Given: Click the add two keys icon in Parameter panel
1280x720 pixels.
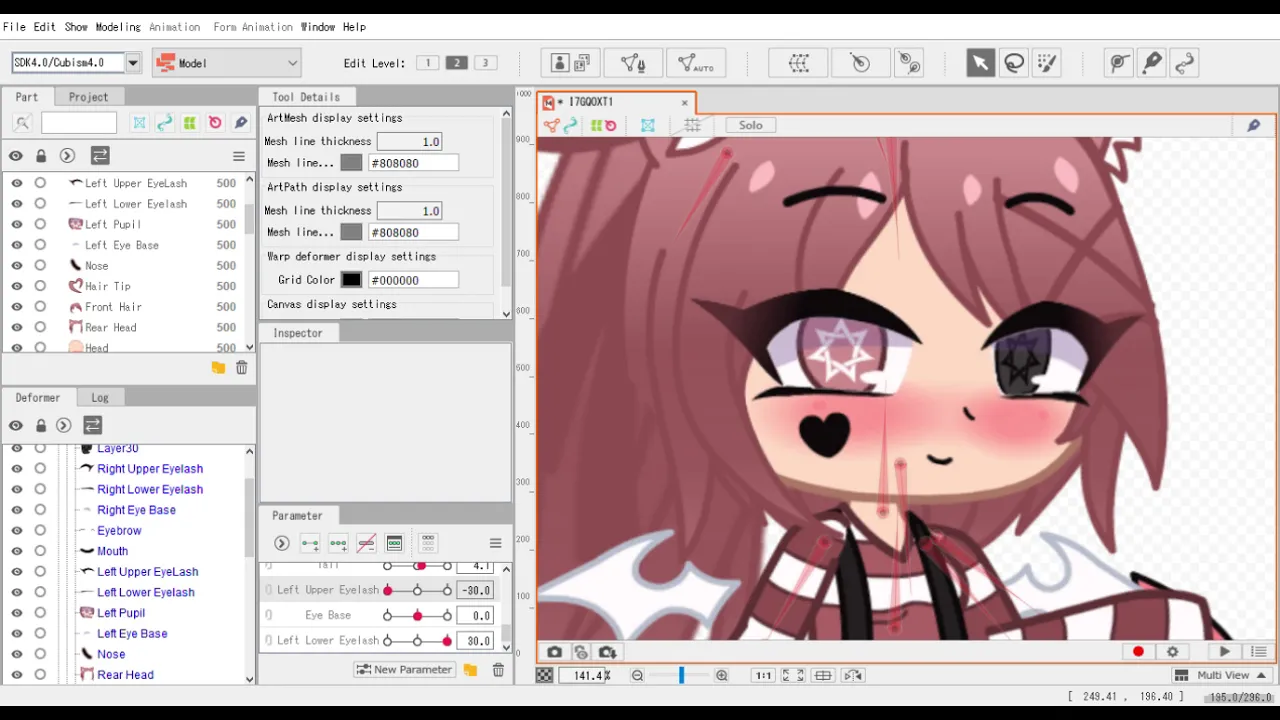Looking at the screenshot, I should 310,544.
